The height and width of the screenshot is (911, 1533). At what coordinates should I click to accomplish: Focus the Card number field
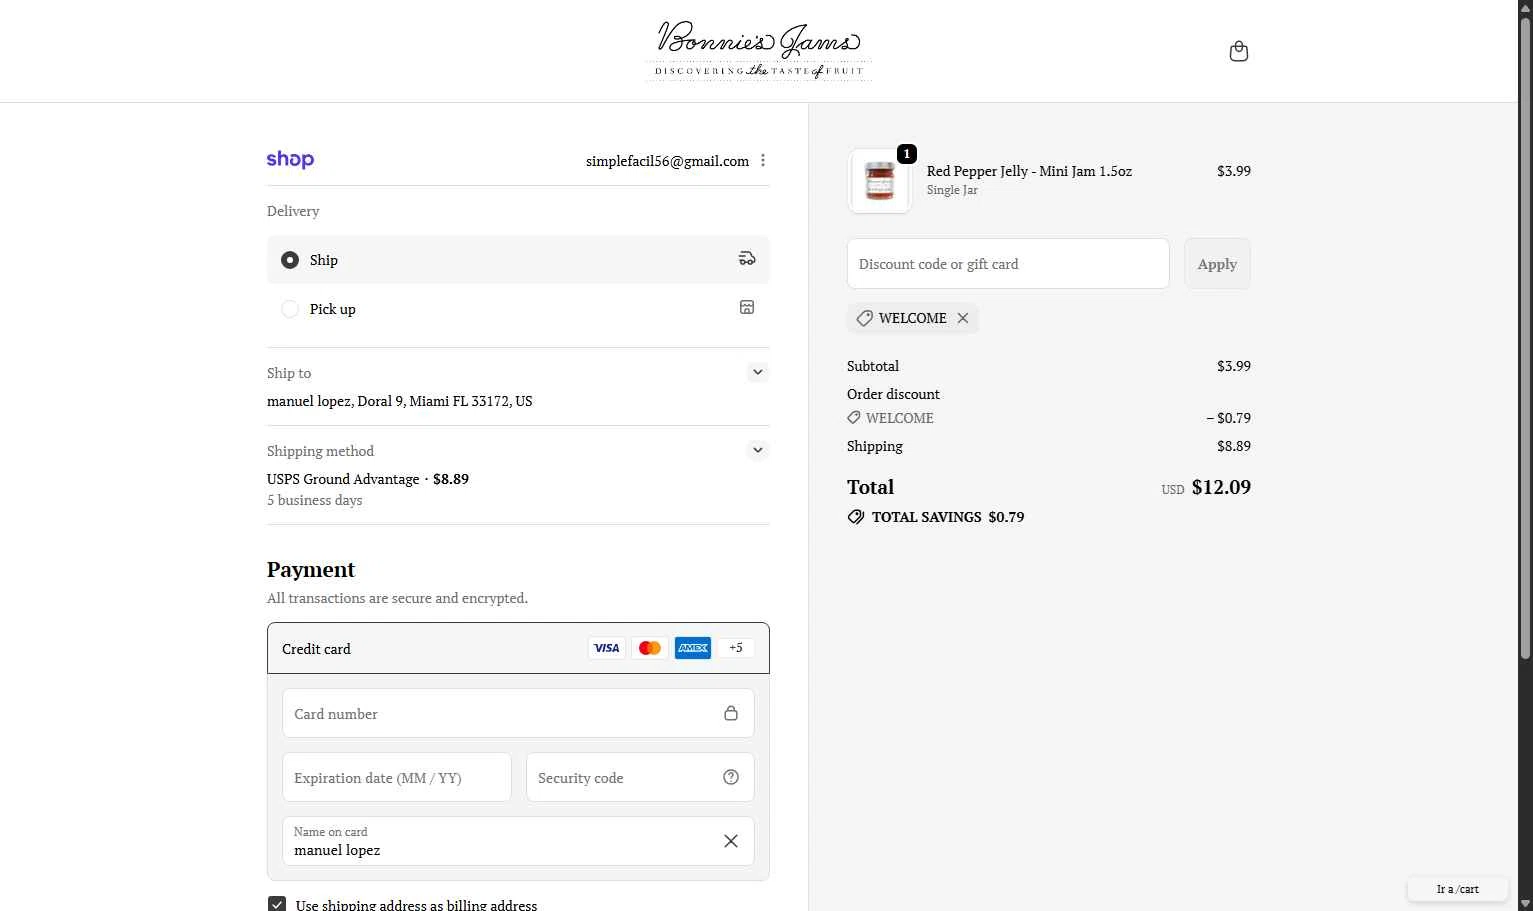518,713
